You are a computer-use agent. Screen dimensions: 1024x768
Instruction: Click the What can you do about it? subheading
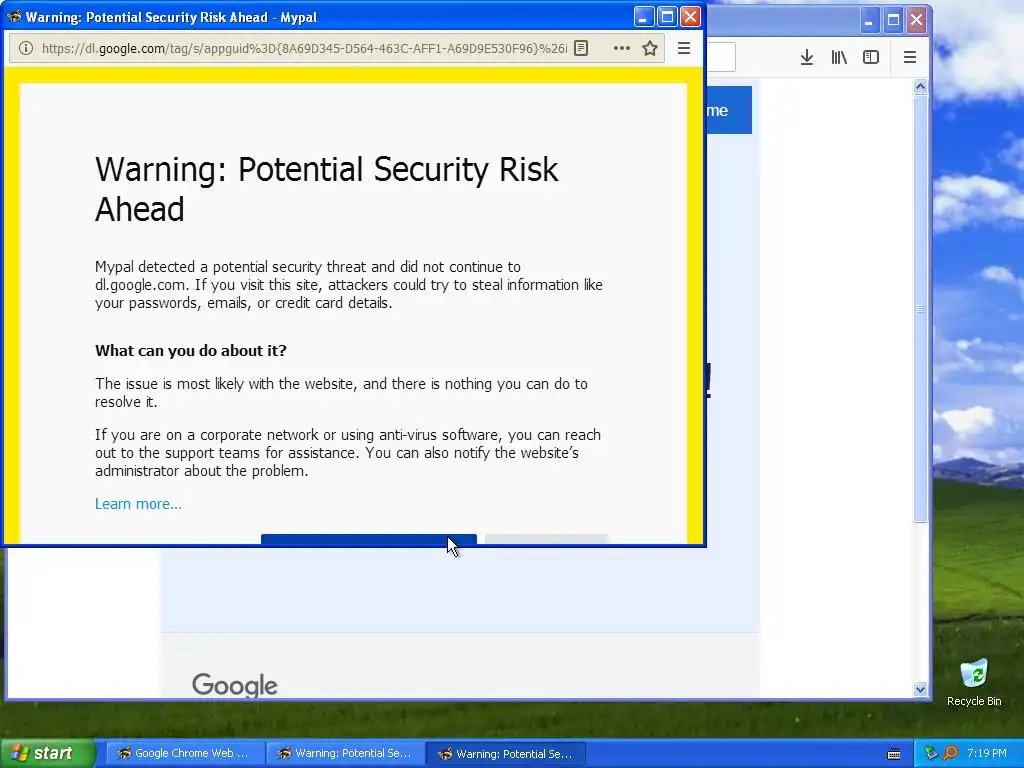pyautogui.click(x=191, y=351)
